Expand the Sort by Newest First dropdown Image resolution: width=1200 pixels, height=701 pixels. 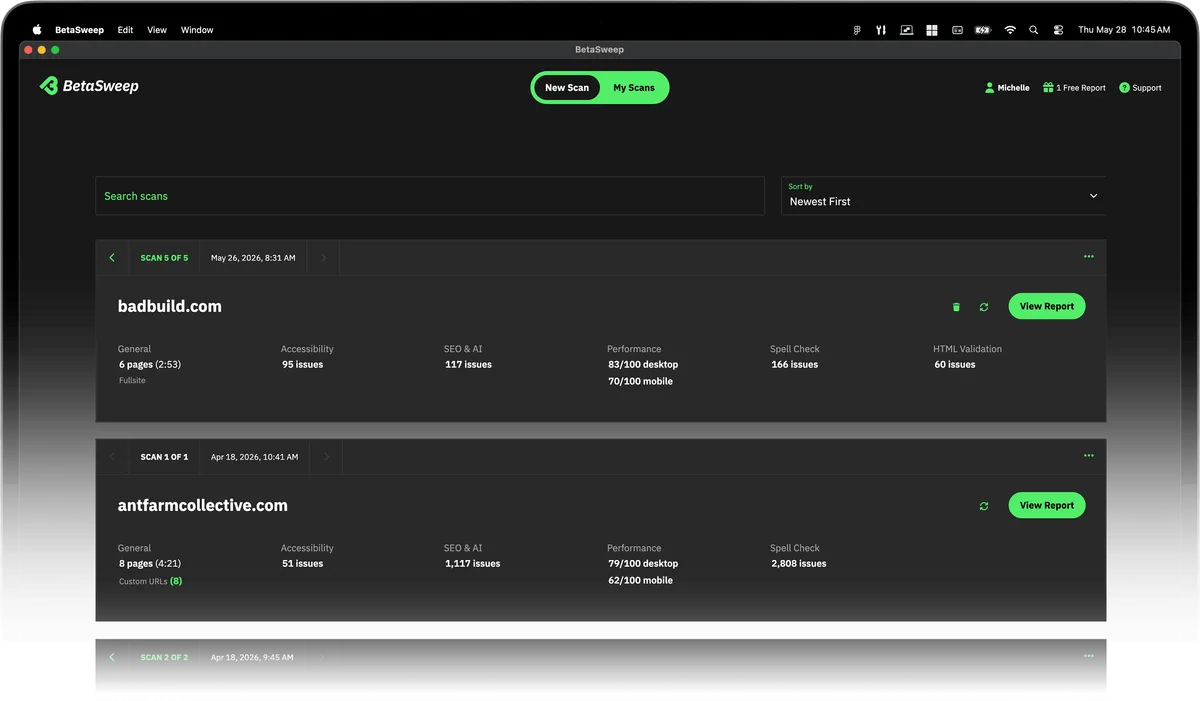pyautogui.click(x=943, y=196)
